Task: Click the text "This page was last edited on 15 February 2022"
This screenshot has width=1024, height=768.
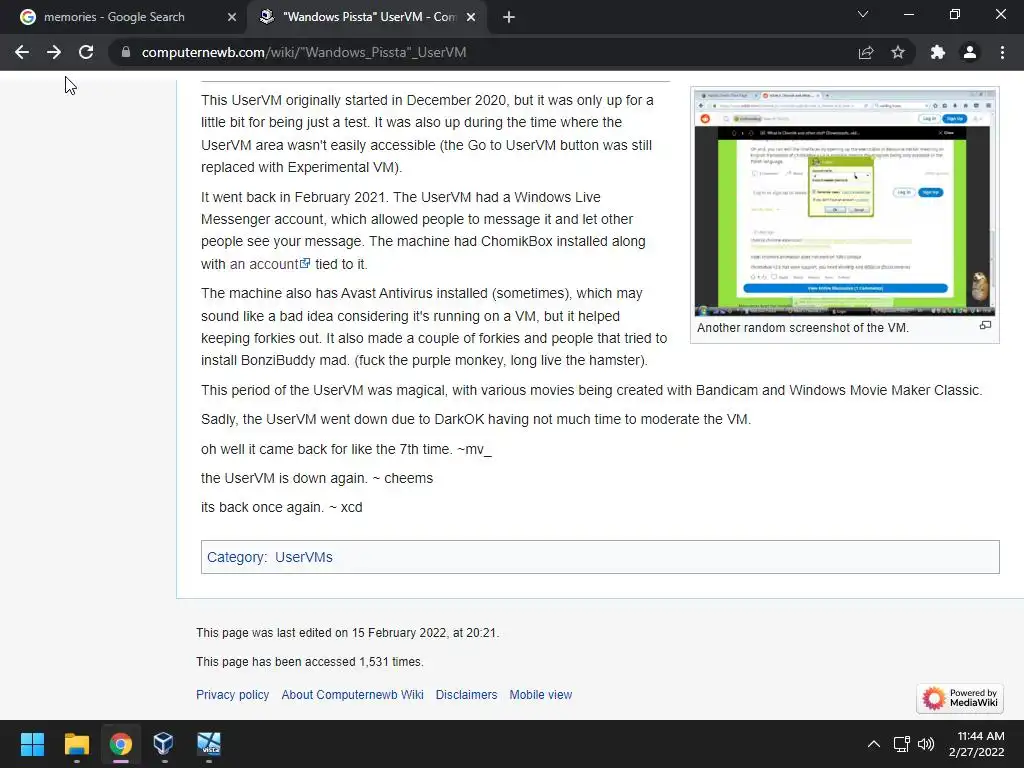Action: click(x=322, y=633)
